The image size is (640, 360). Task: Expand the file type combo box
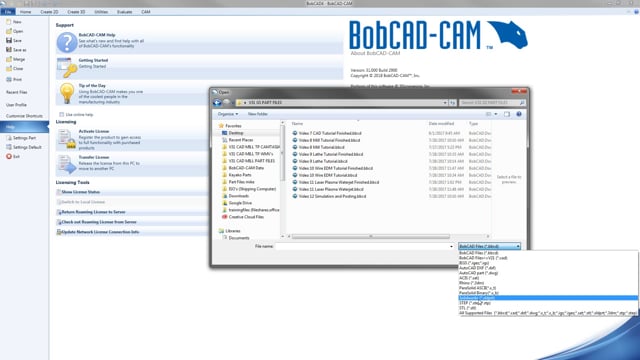pos(489,246)
